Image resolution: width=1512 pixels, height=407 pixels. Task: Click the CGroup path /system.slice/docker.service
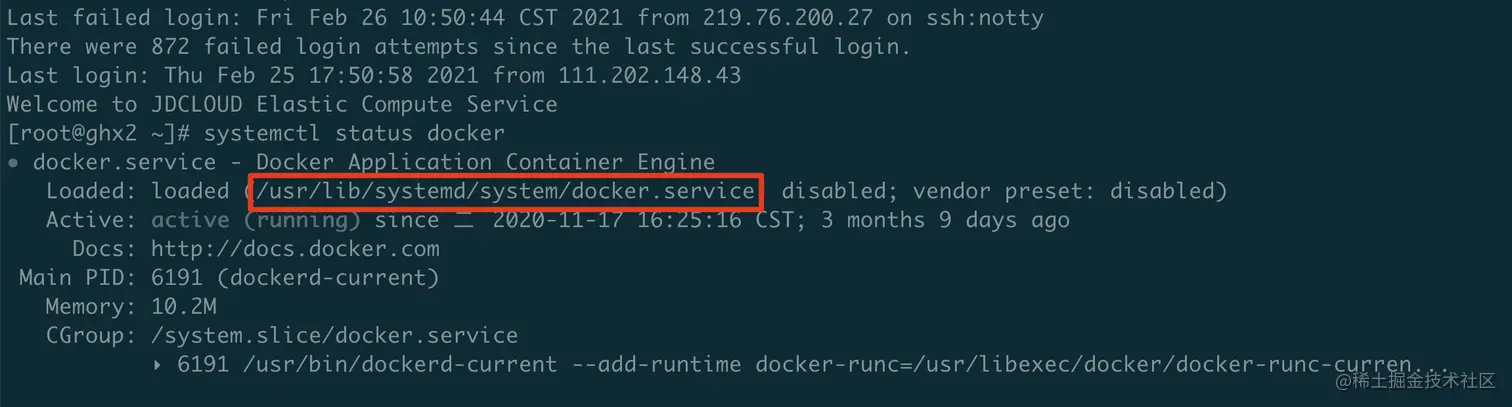click(x=335, y=336)
